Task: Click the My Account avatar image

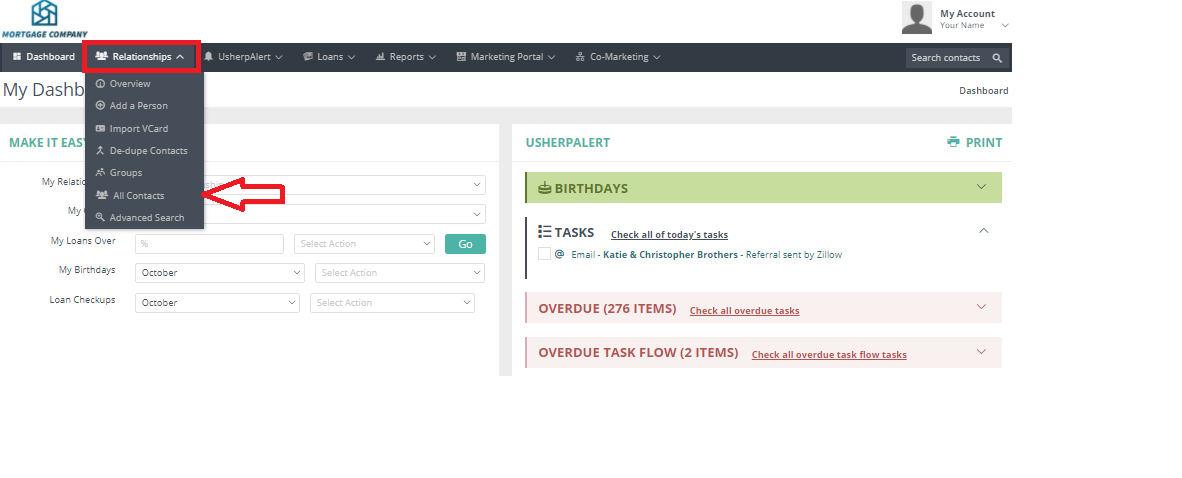Action: (917, 18)
